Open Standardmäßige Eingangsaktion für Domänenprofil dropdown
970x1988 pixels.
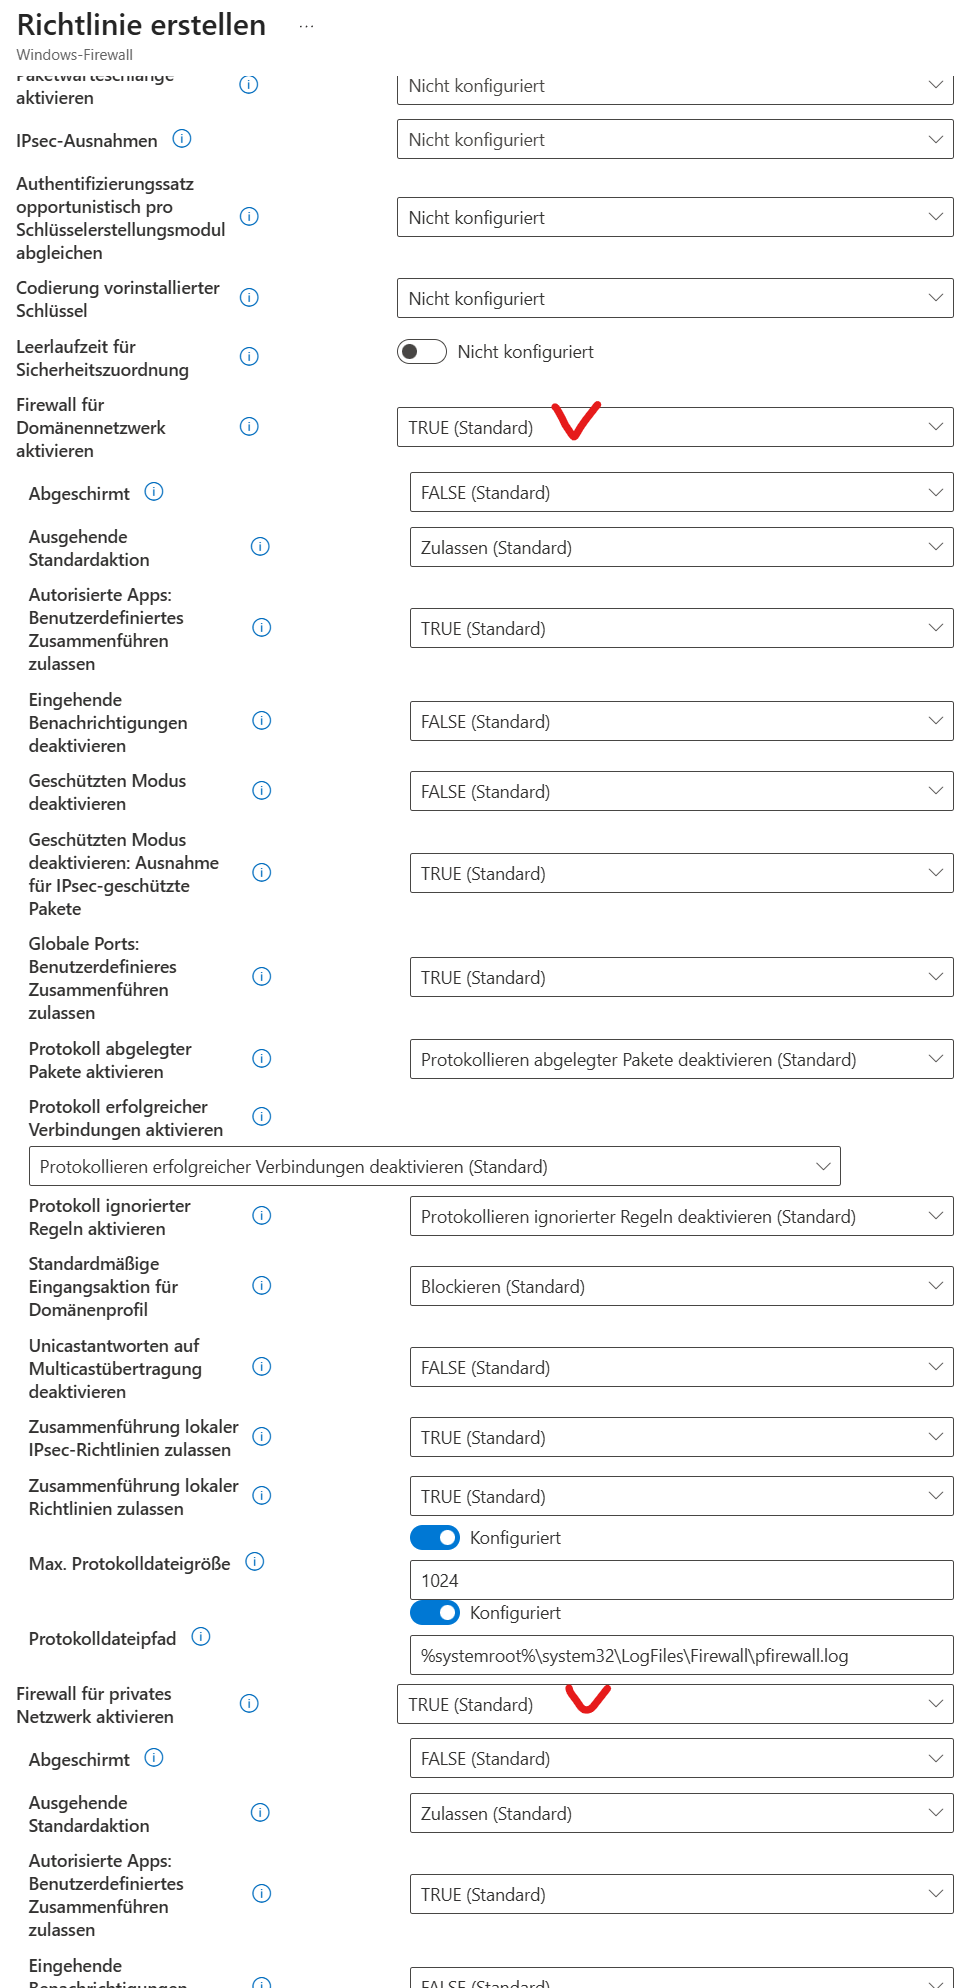point(681,1287)
